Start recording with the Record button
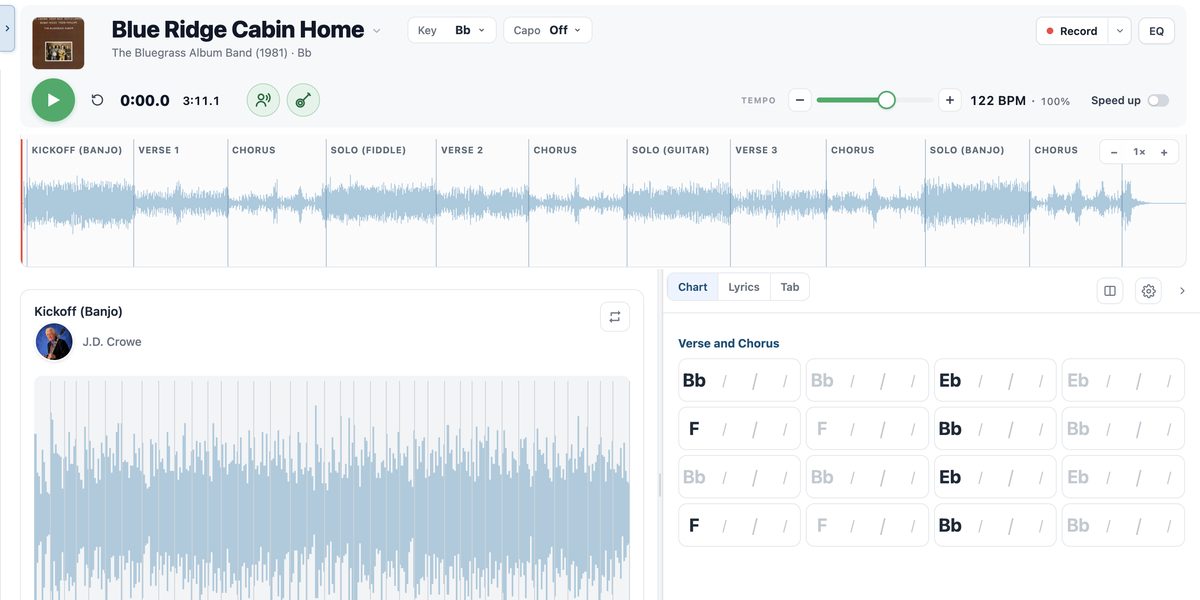This screenshot has width=1200, height=600. point(1072,31)
